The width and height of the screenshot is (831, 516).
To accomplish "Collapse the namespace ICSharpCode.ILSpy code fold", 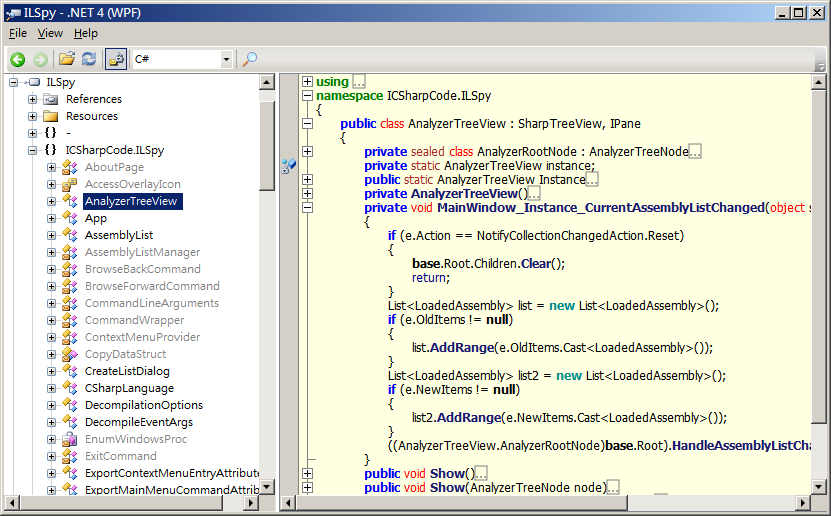I will [x=307, y=96].
